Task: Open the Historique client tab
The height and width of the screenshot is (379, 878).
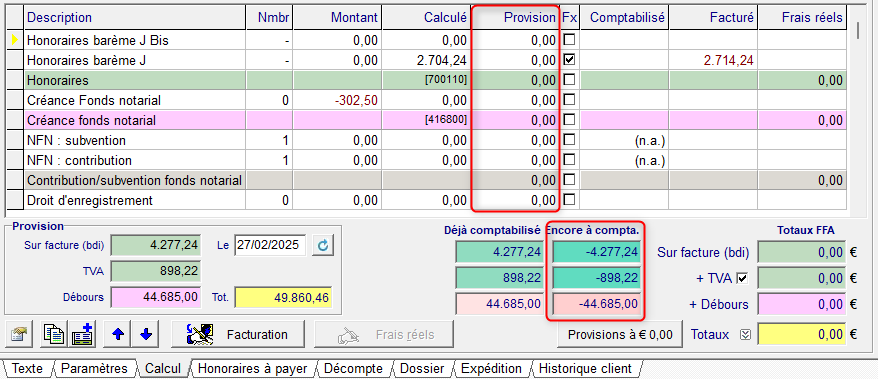Action: (x=584, y=369)
